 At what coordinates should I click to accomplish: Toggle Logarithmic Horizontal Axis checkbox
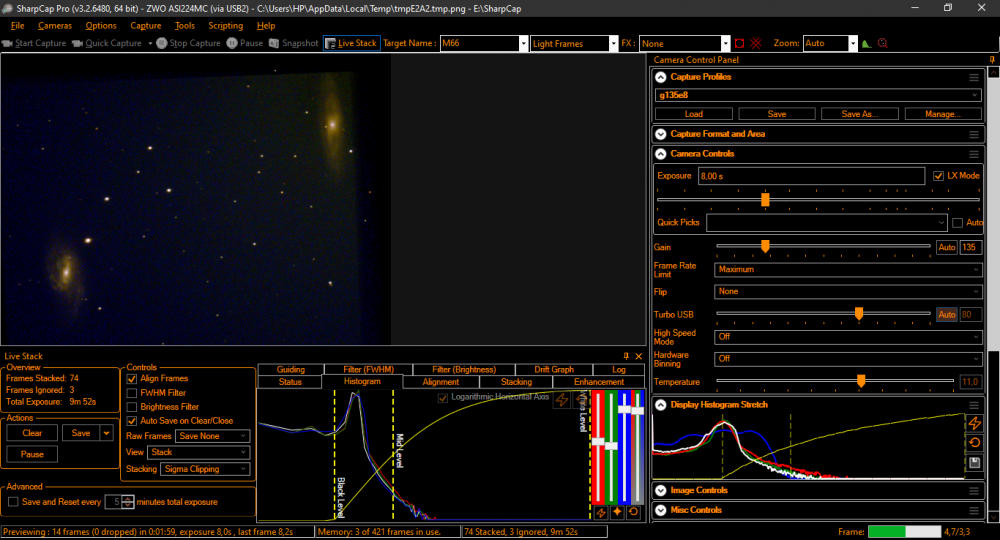443,398
